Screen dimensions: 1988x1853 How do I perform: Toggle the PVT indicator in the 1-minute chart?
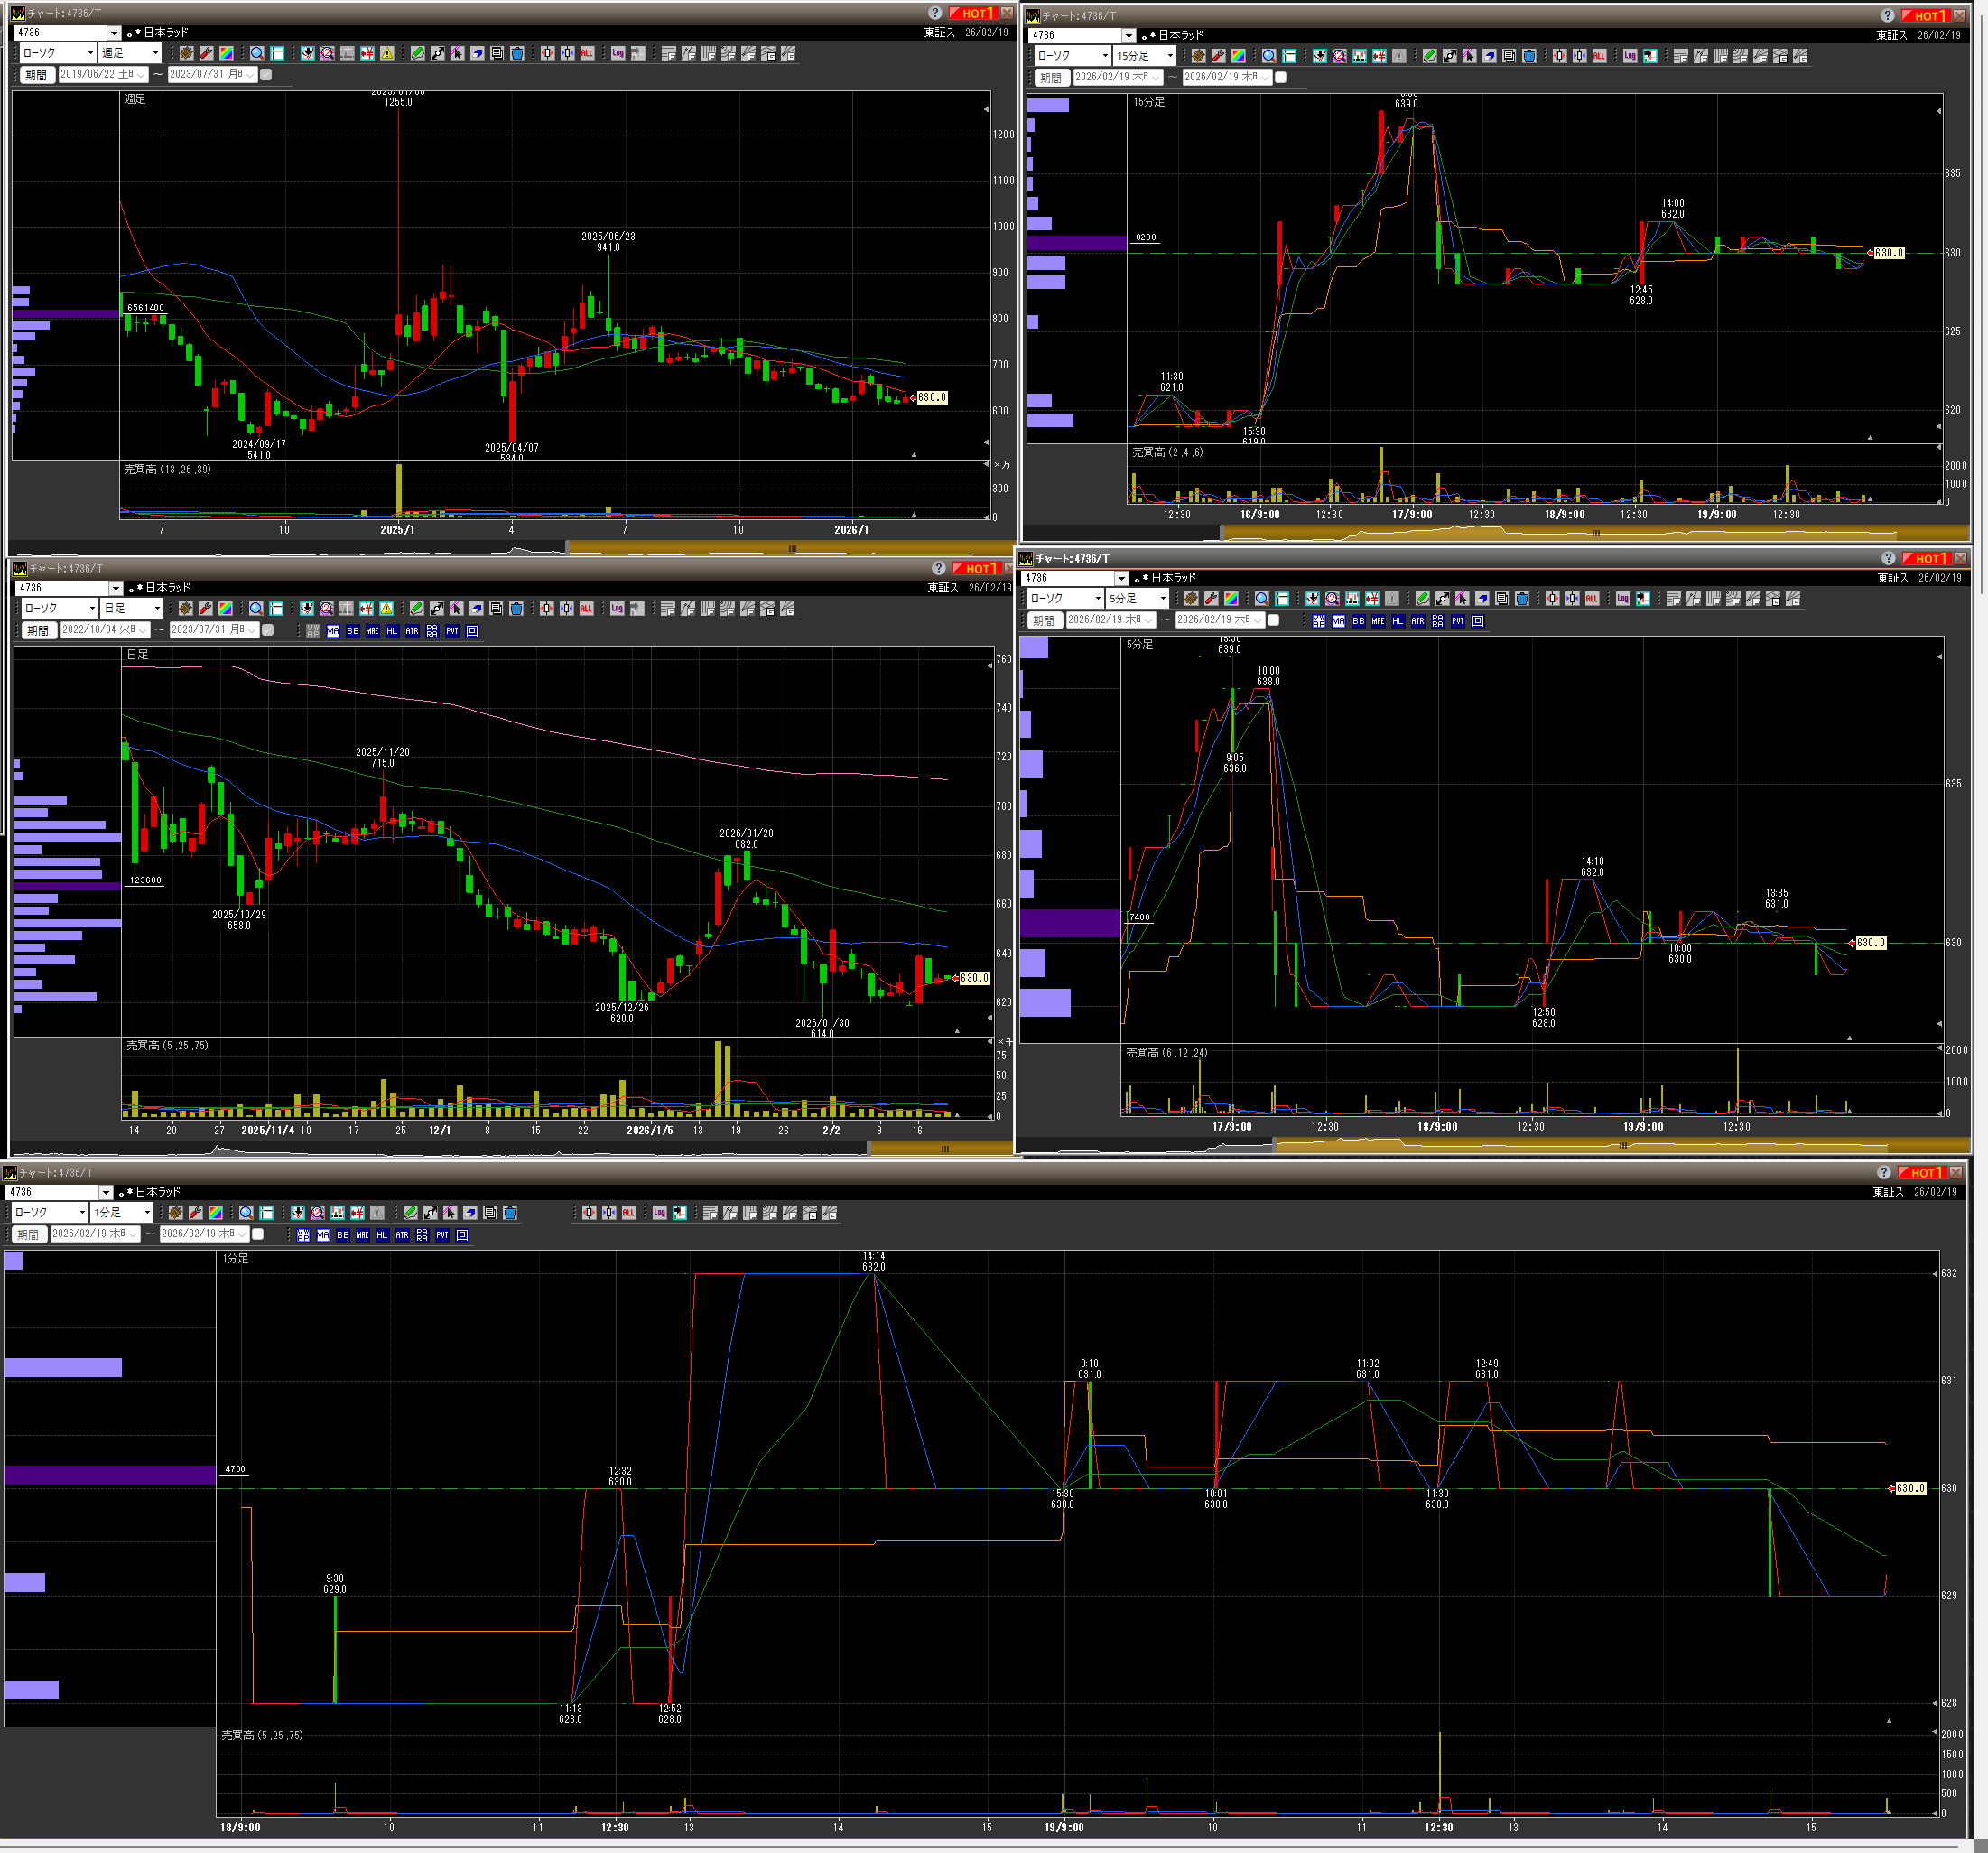point(442,1235)
